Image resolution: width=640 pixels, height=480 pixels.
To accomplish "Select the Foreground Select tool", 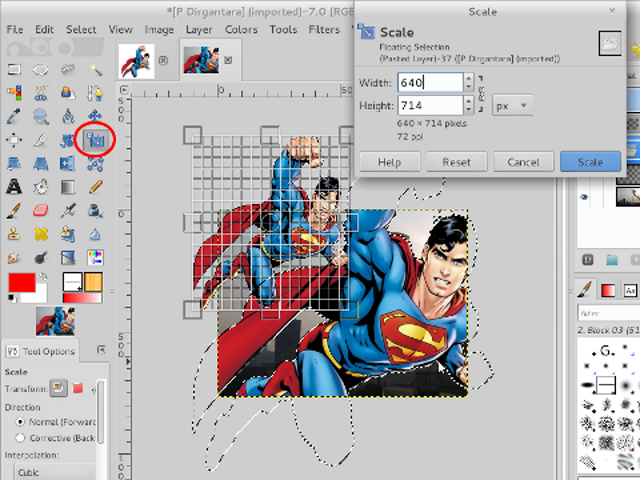I will pos(68,93).
